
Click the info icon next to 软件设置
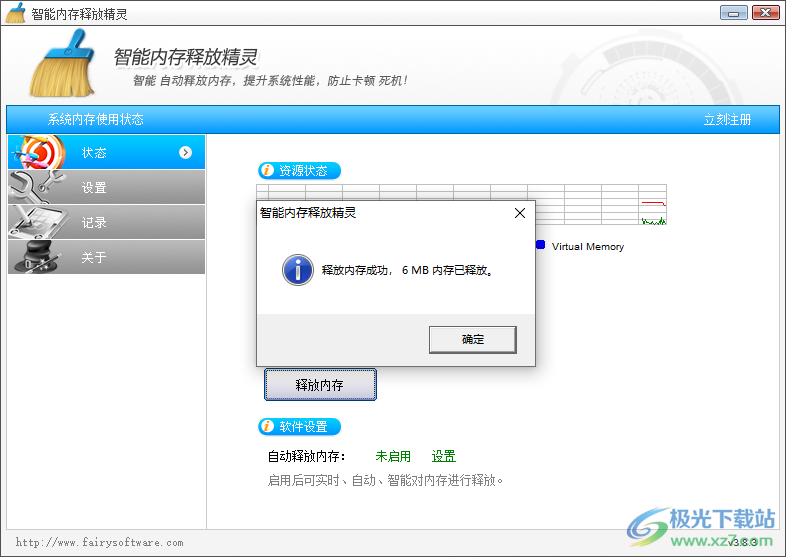(x=267, y=427)
